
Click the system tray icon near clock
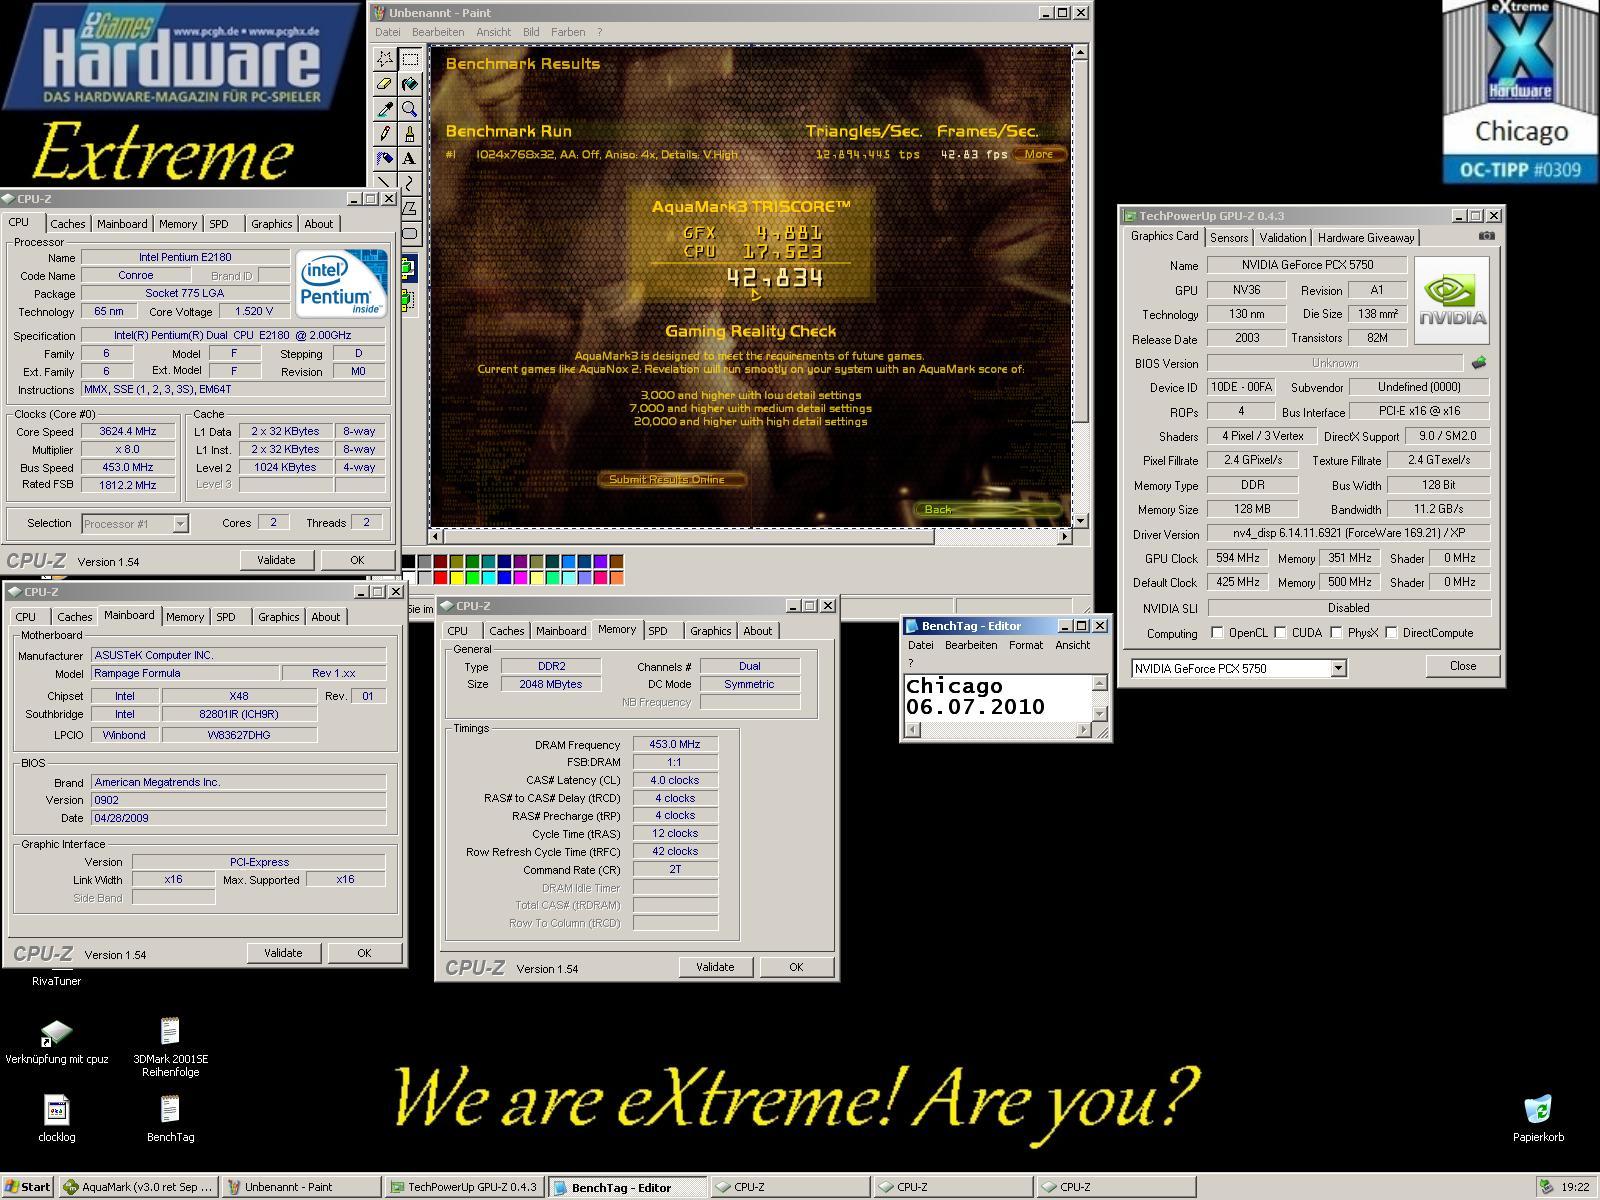tap(1546, 1187)
